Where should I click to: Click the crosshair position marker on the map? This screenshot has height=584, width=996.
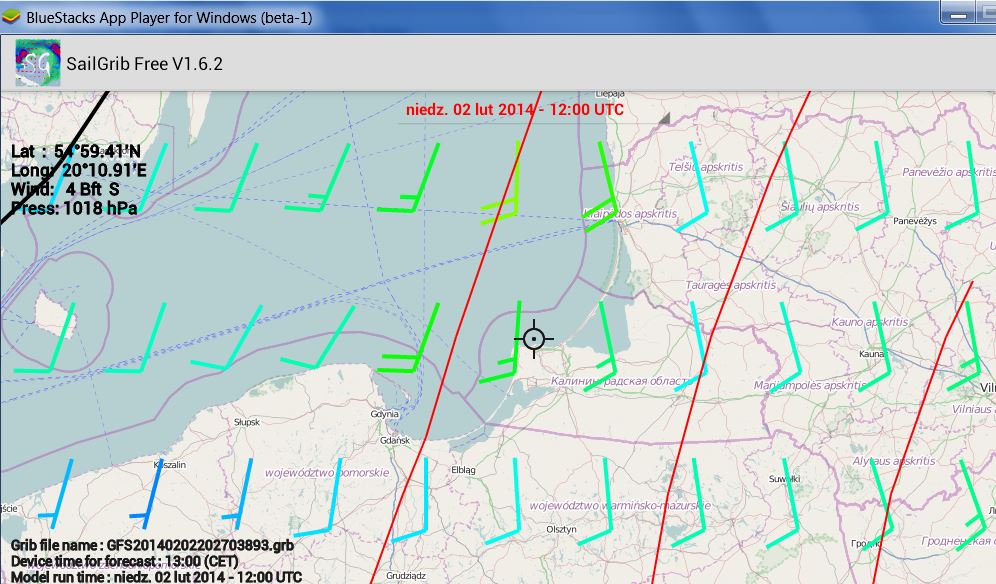pos(534,339)
